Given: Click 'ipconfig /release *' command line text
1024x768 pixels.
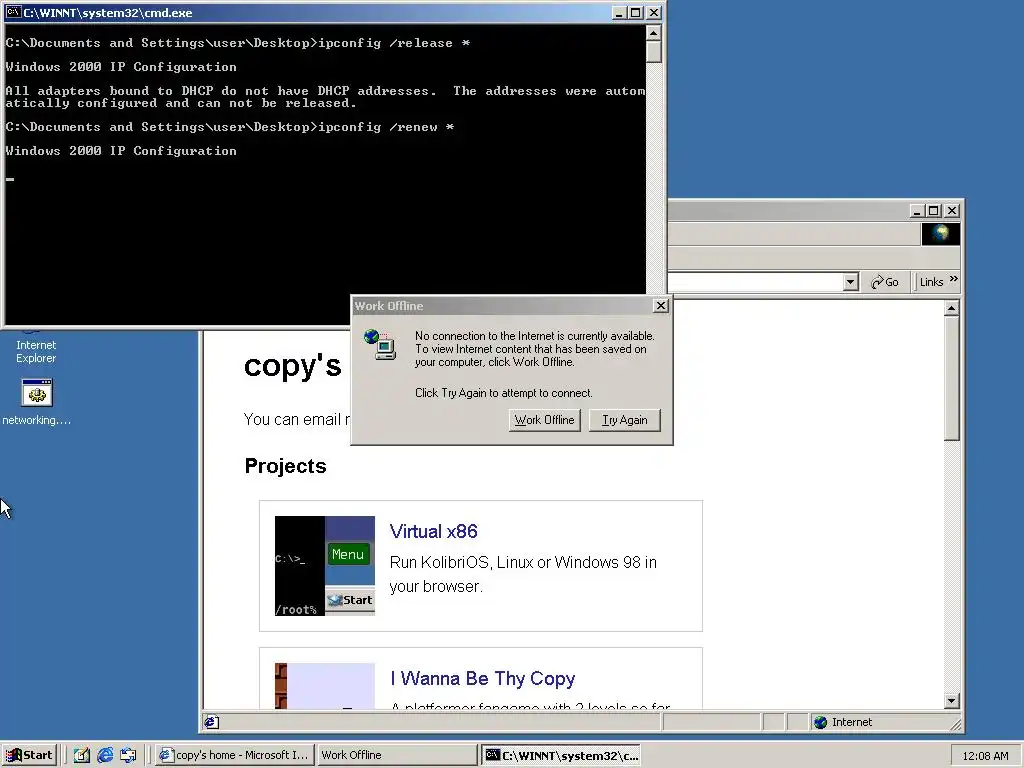Looking at the screenshot, I should click(x=394, y=42).
